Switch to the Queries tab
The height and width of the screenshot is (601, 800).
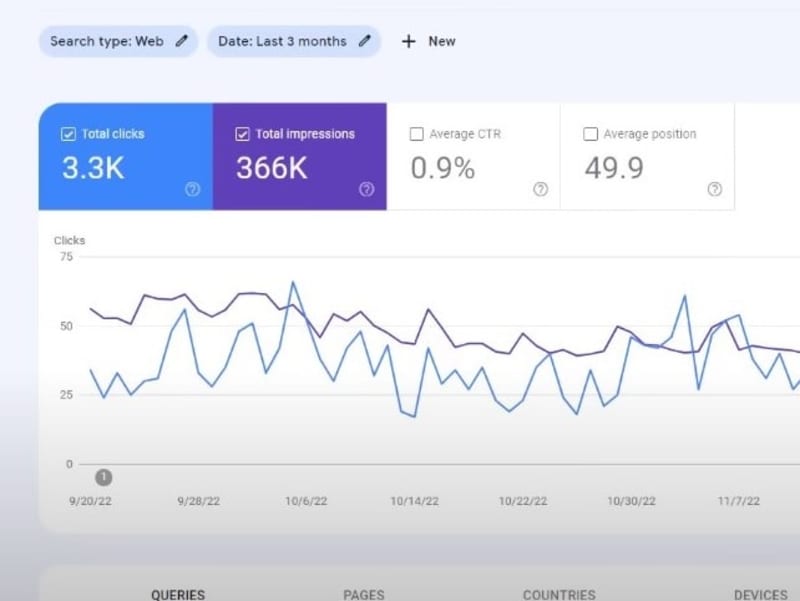click(178, 594)
